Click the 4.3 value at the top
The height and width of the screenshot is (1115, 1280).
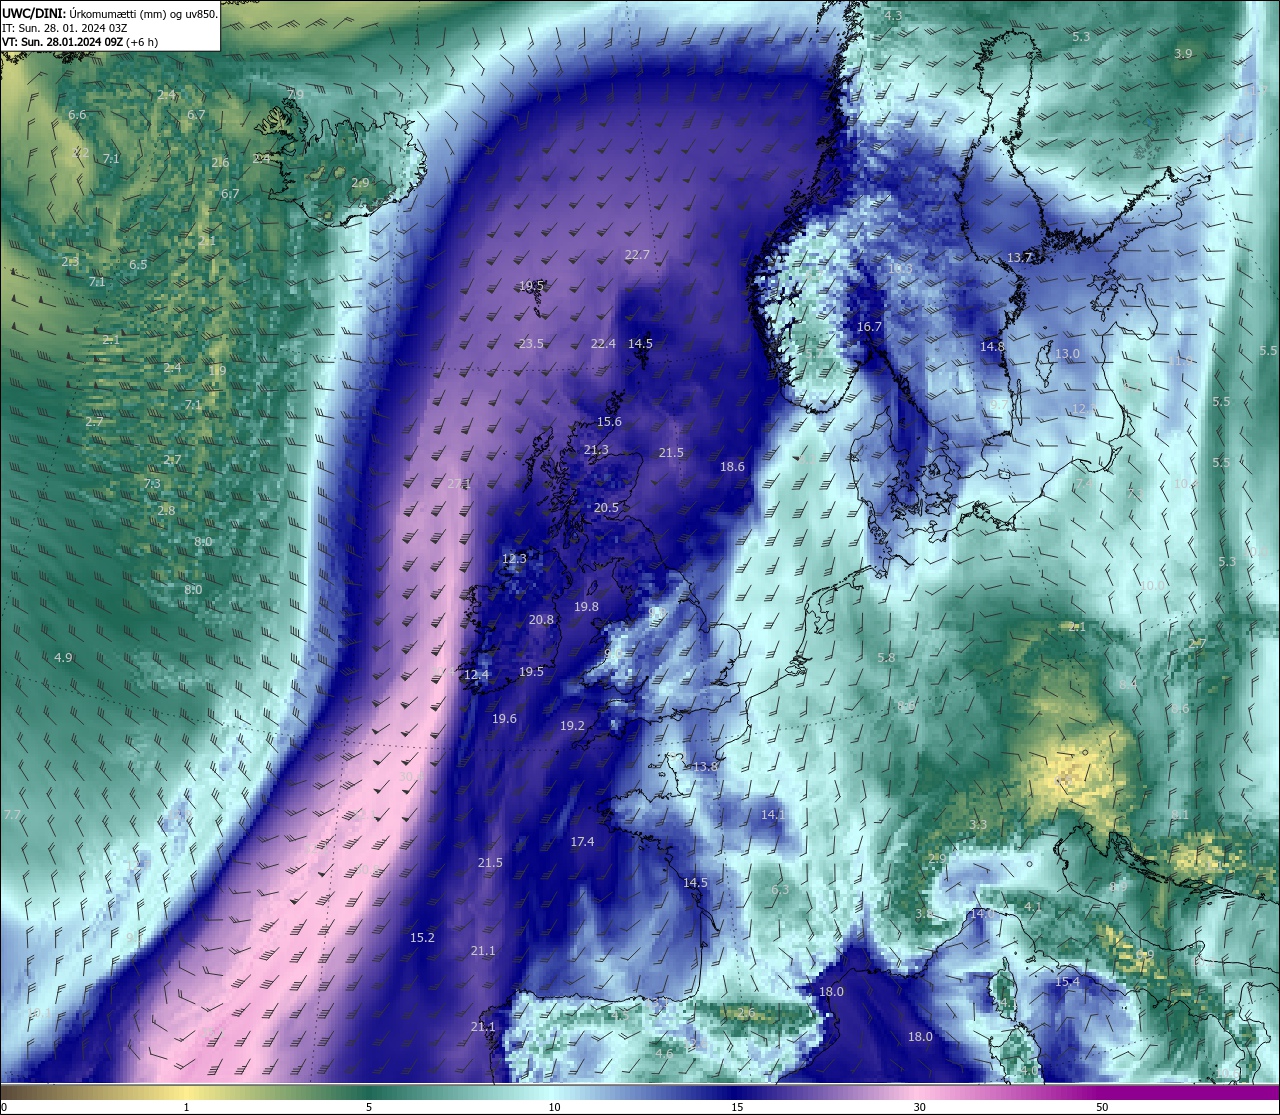pos(893,16)
